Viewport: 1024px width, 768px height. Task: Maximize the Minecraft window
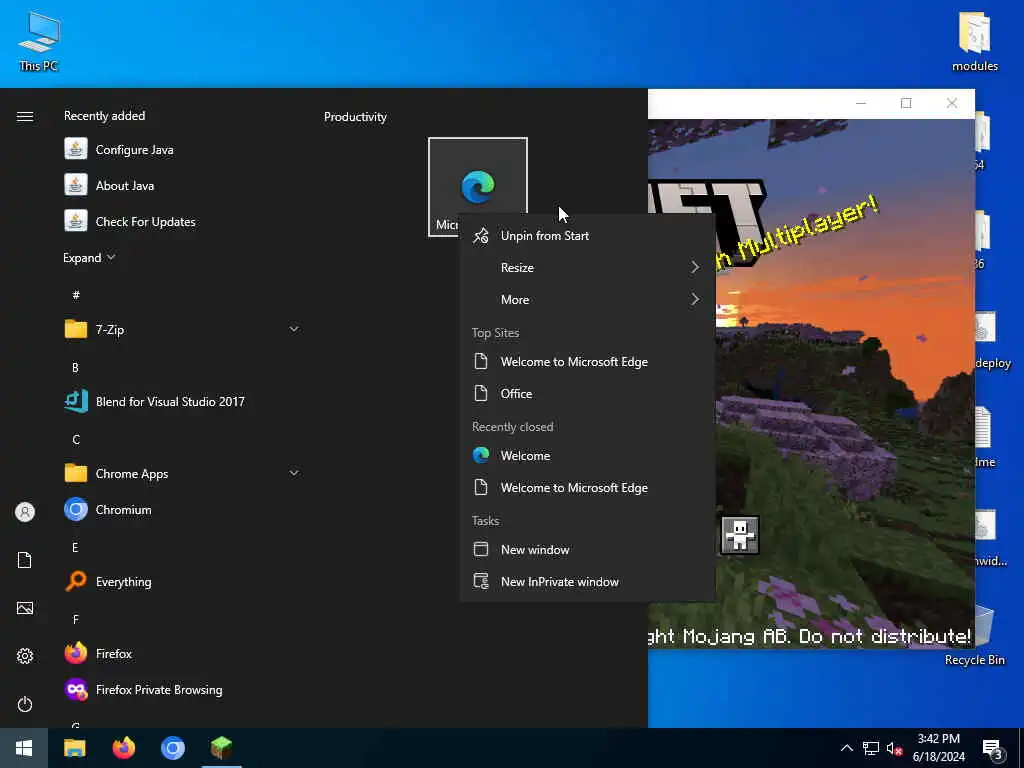pos(906,103)
